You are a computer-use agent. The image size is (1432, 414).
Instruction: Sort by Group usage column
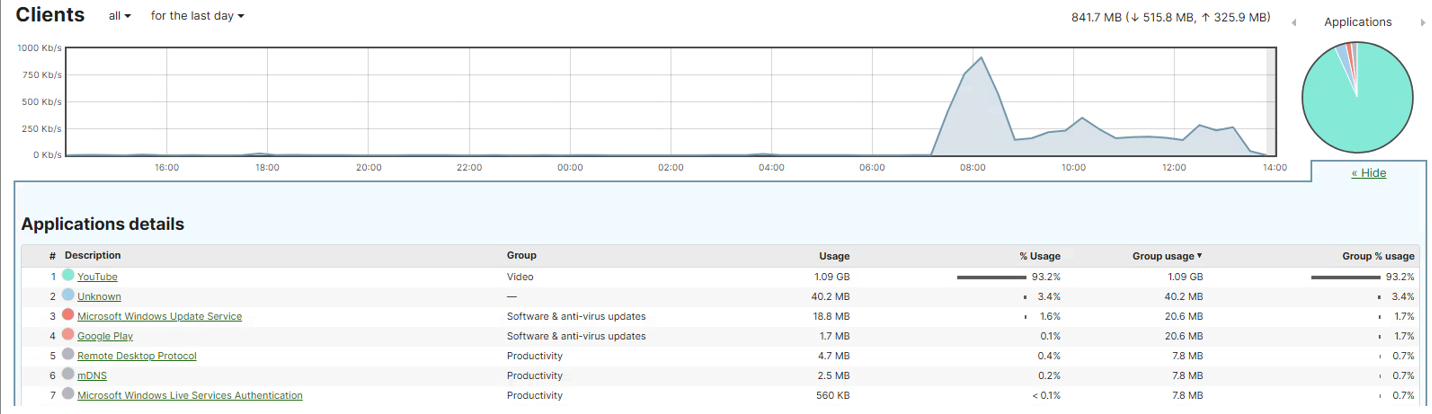point(1167,256)
